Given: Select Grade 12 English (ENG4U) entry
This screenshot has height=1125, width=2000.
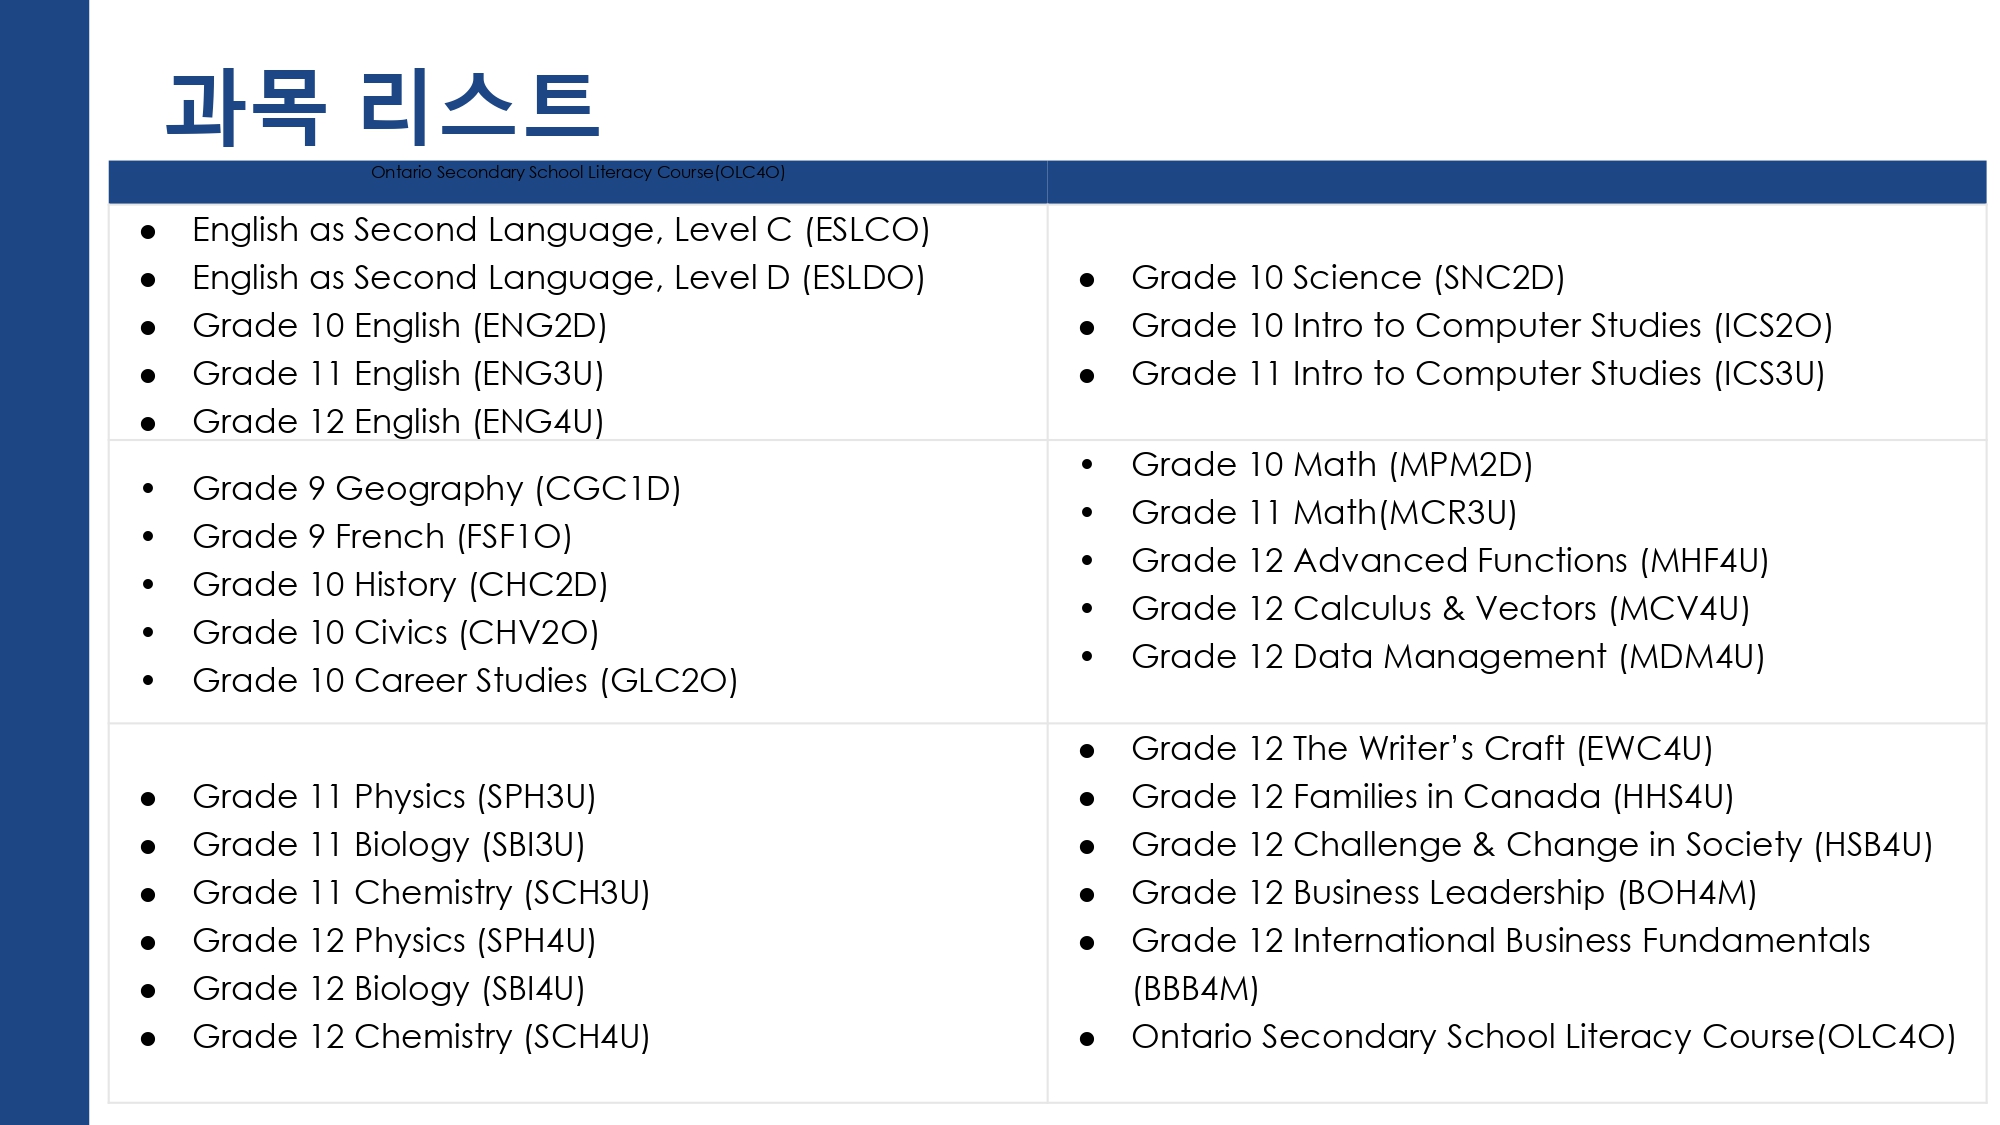Looking at the screenshot, I should pos(398,422).
